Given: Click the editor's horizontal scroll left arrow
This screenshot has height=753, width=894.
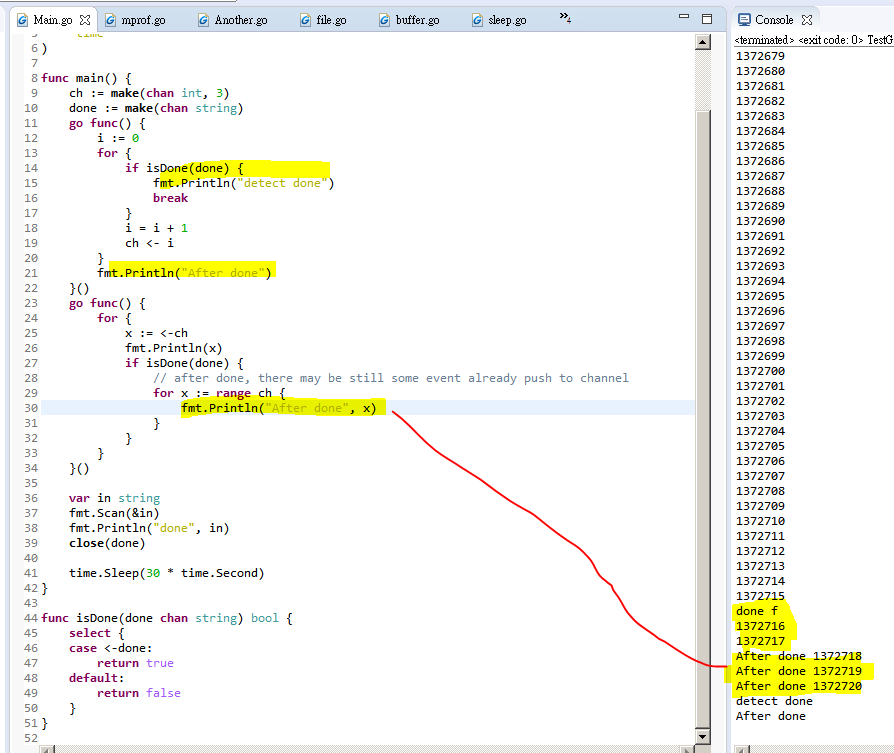Looking at the screenshot, I should [x=57, y=747].
